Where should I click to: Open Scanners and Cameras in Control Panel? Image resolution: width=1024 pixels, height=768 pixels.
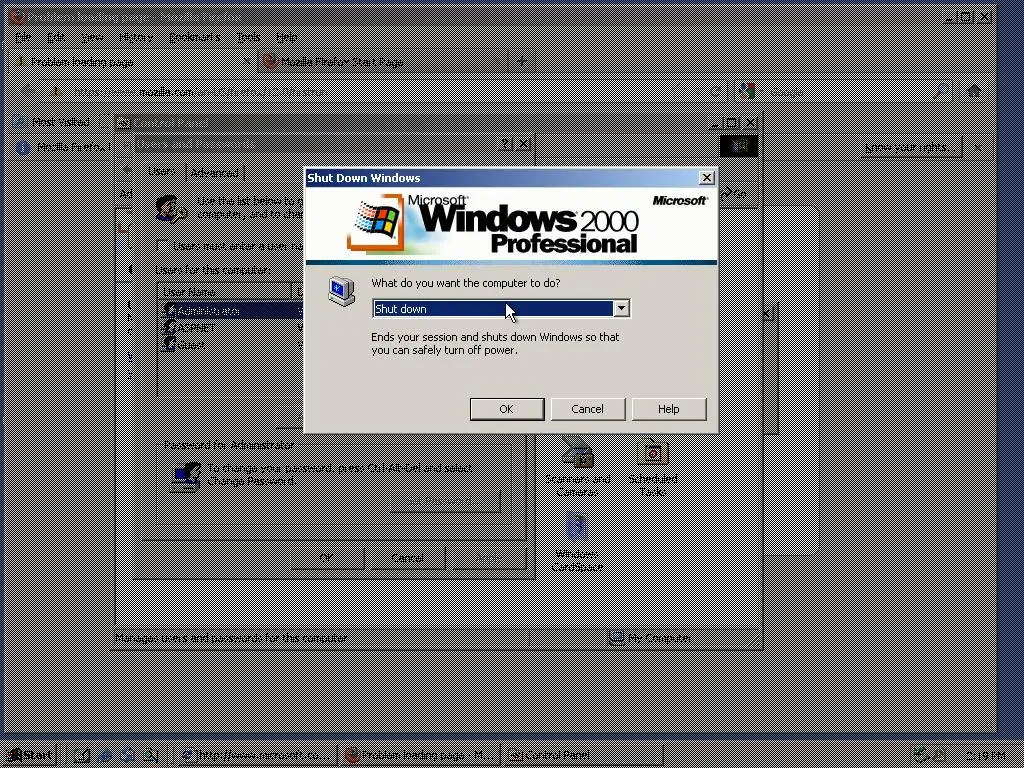(577, 466)
